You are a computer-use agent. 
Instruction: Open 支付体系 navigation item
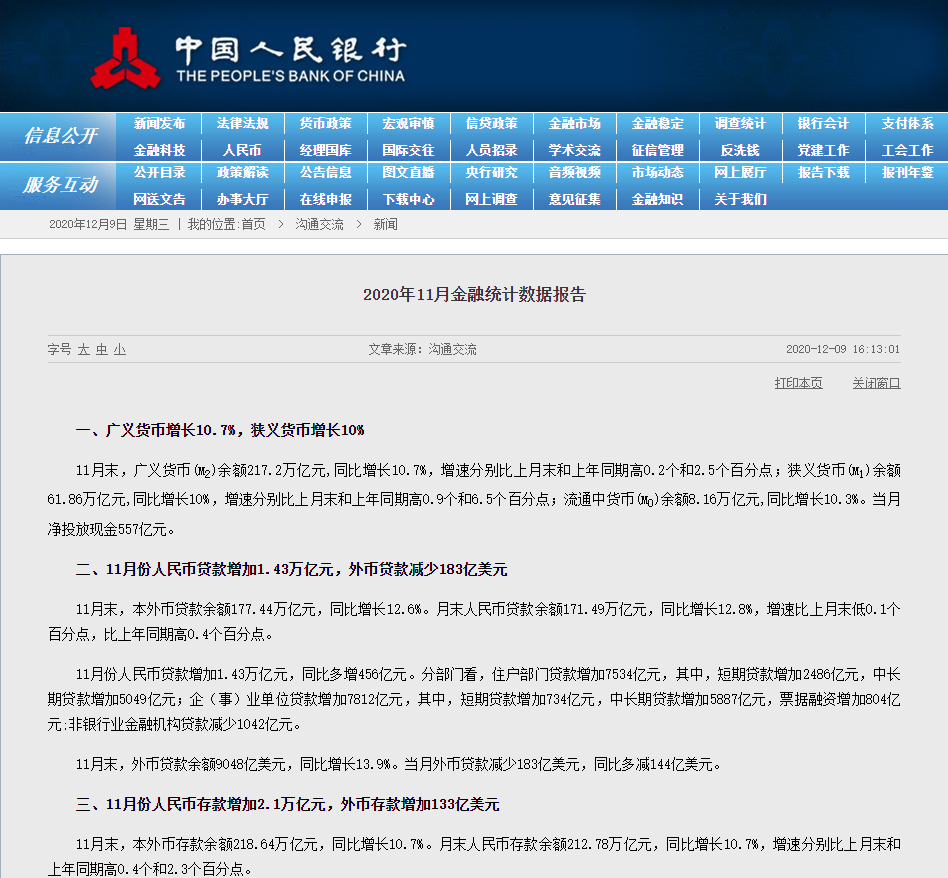click(x=907, y=123)
